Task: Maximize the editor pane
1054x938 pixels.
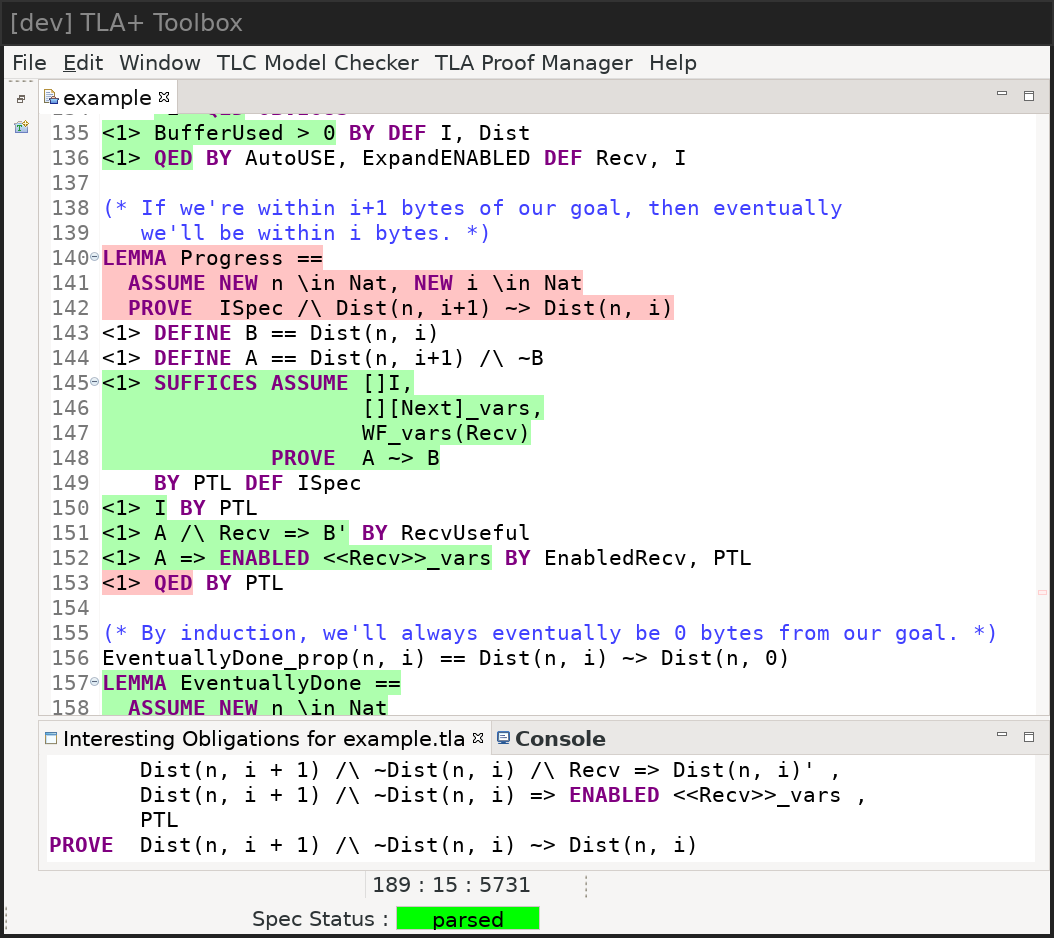Action: point(1028,96)
